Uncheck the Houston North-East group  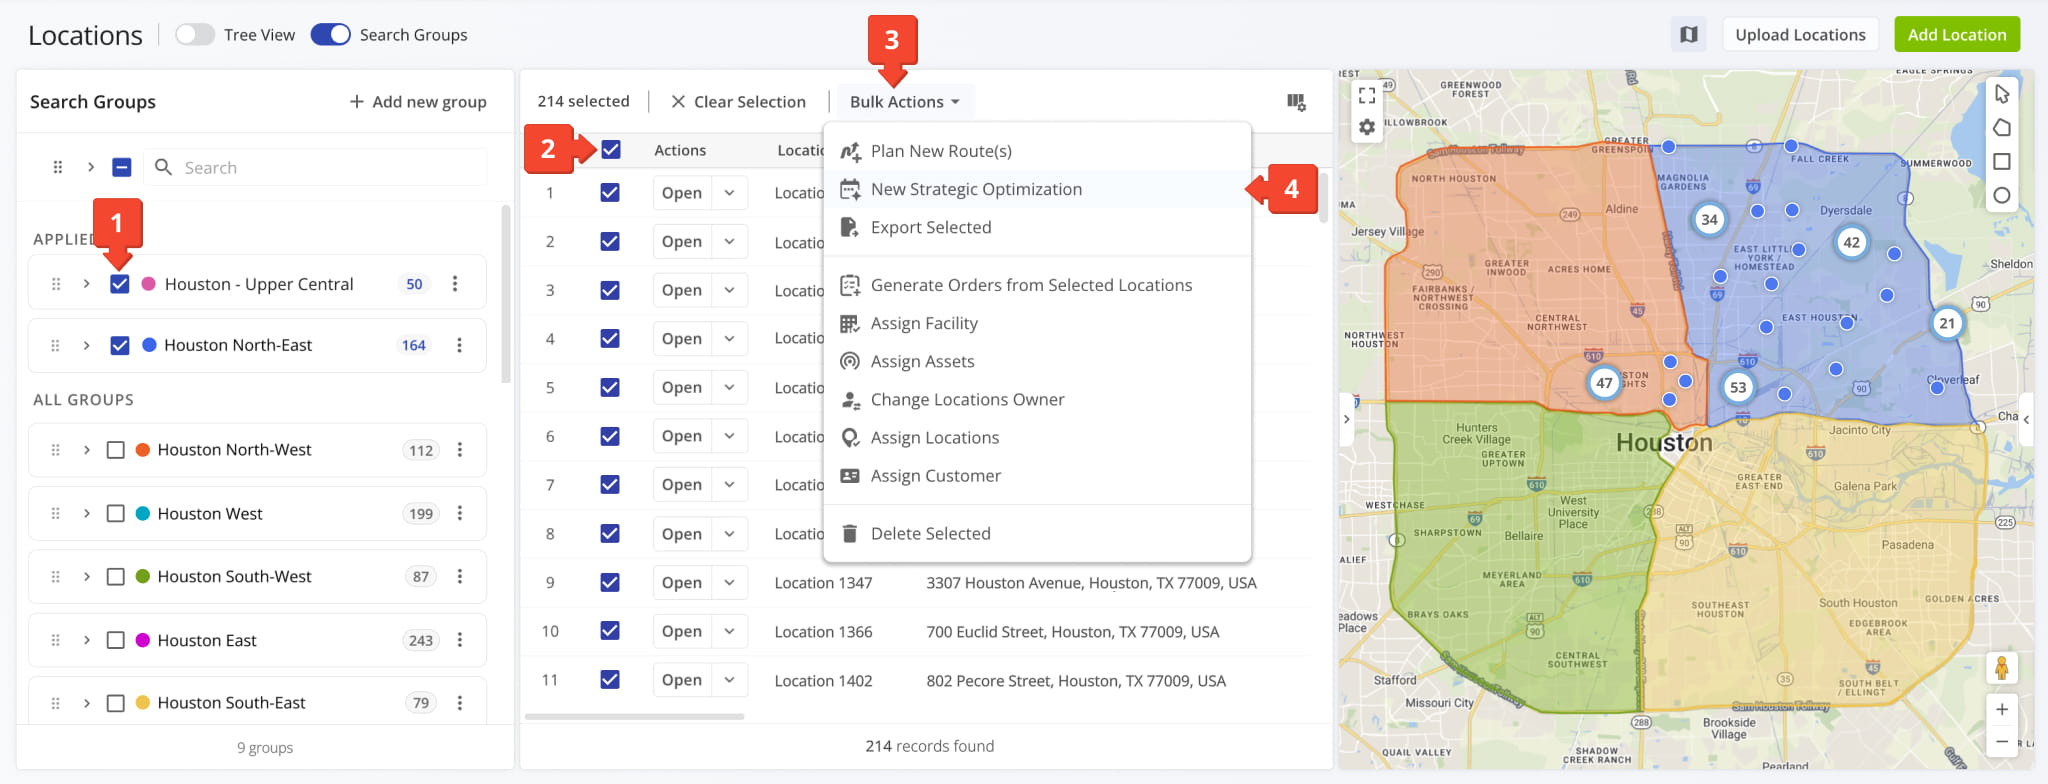120,346
